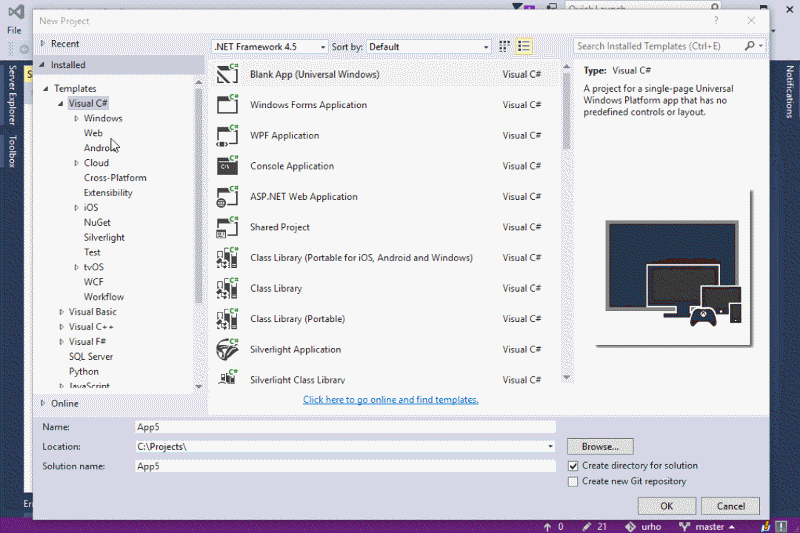Click the search magnifier icon
This screenshot has height=533, width=800.
pyautogui.click(x=749, y=46)
